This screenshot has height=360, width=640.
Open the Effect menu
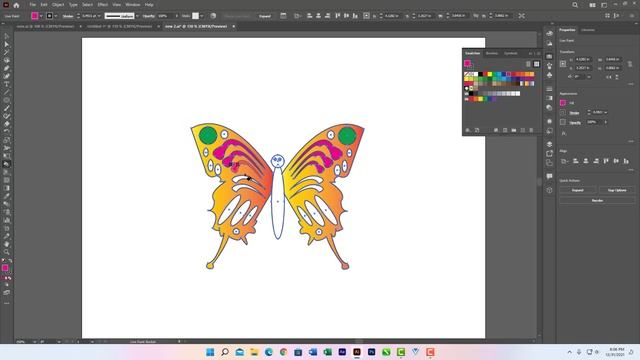point(102,5)
